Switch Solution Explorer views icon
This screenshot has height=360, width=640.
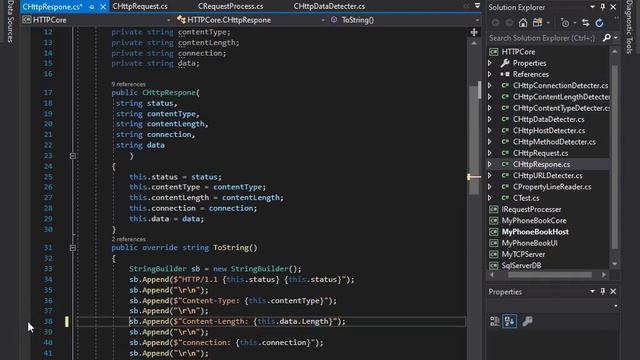point(538,23)
